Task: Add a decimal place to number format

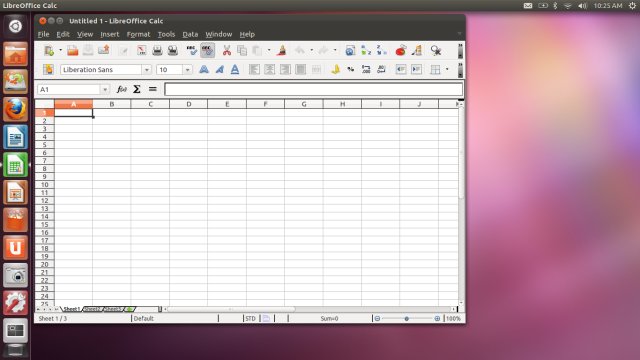Action: 366,69
